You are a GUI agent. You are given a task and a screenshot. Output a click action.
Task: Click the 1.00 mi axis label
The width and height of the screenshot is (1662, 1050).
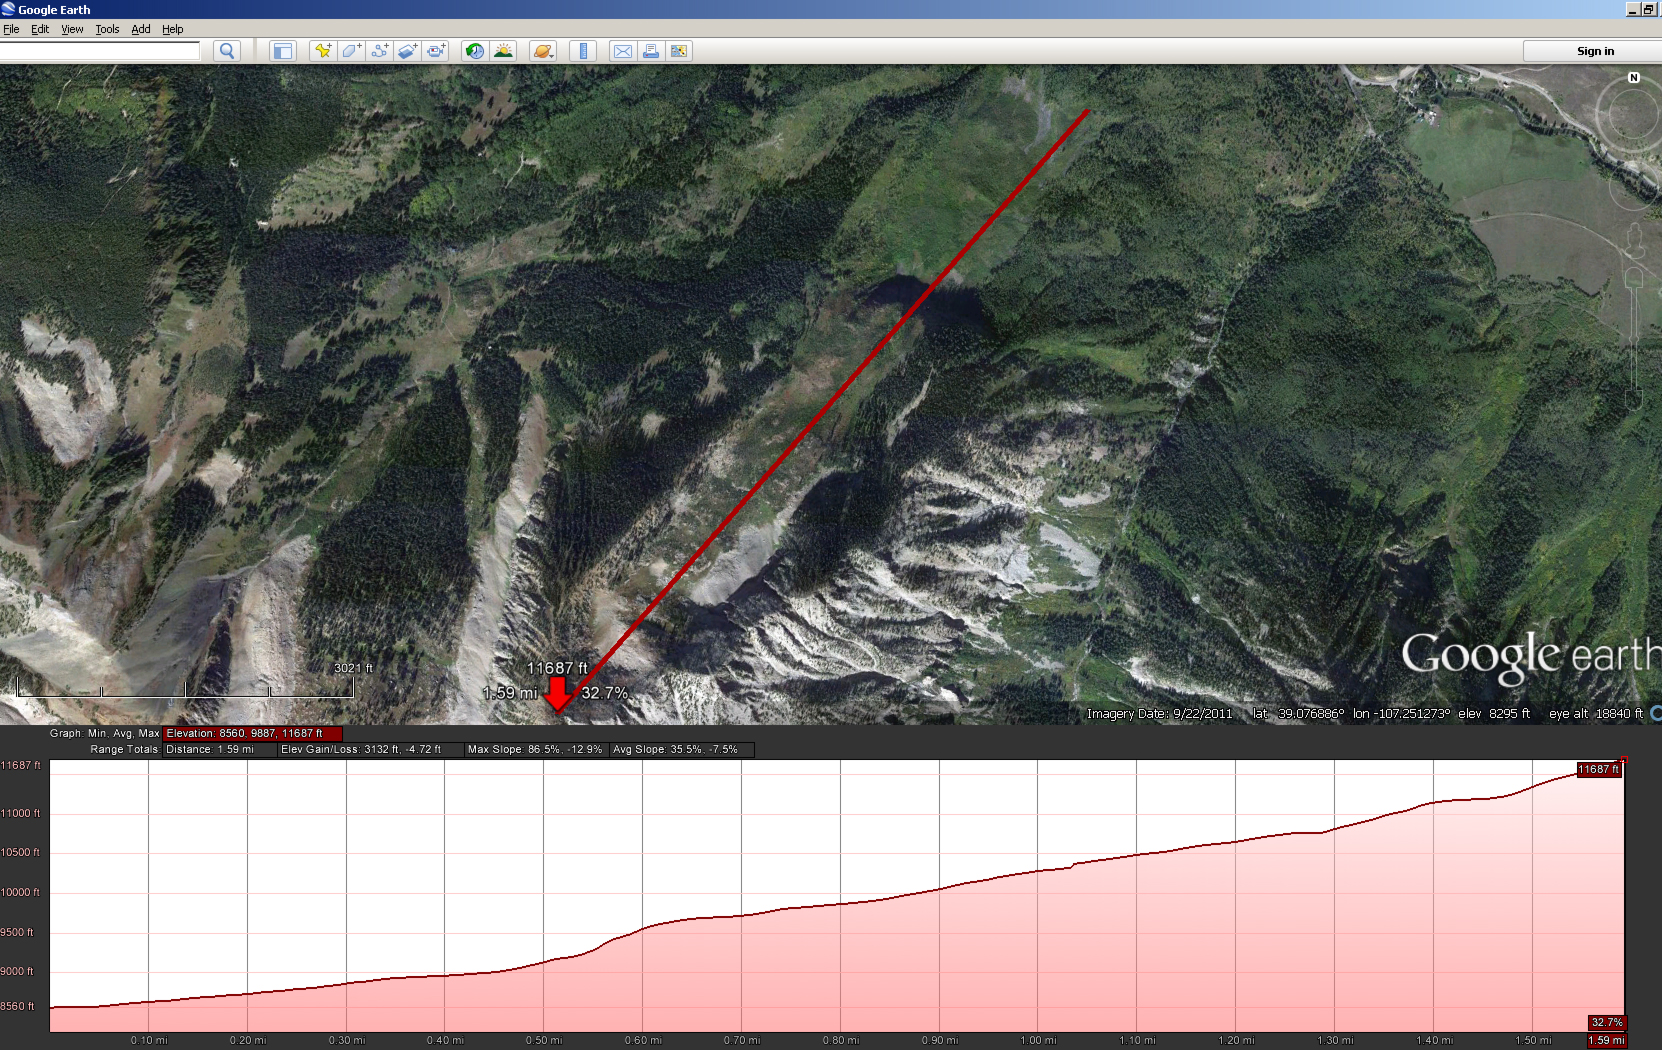pos(1038,1040)
